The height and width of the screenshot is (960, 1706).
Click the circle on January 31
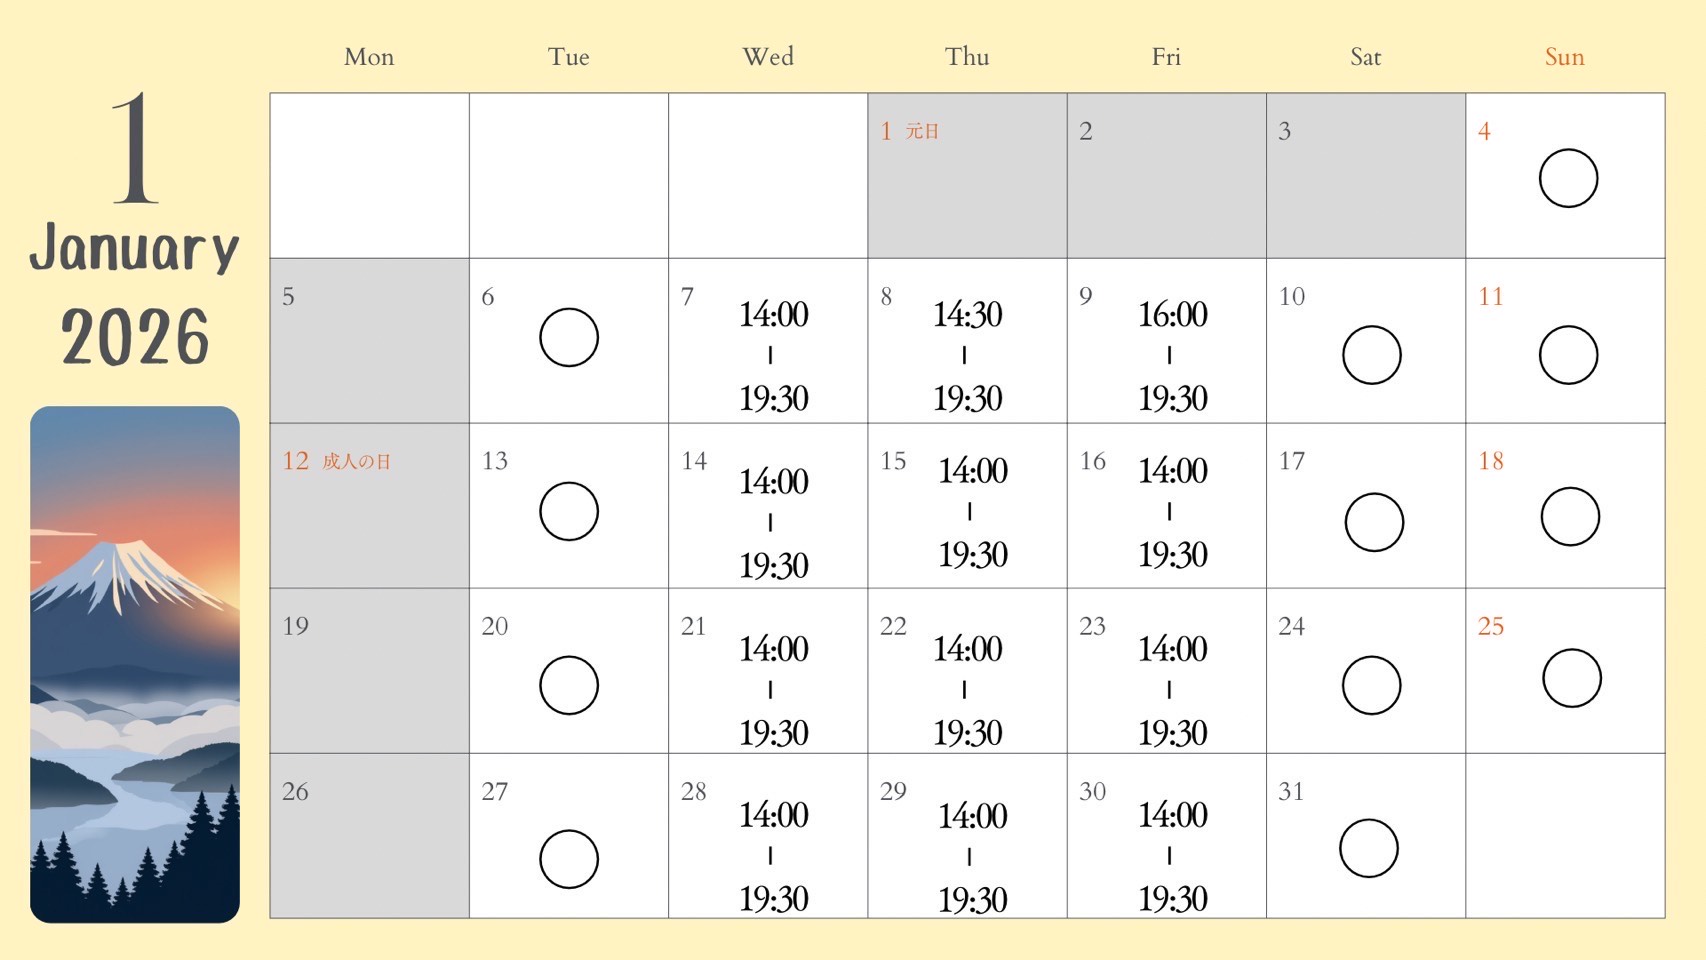pyautogui.click(x=1368, y=848)
